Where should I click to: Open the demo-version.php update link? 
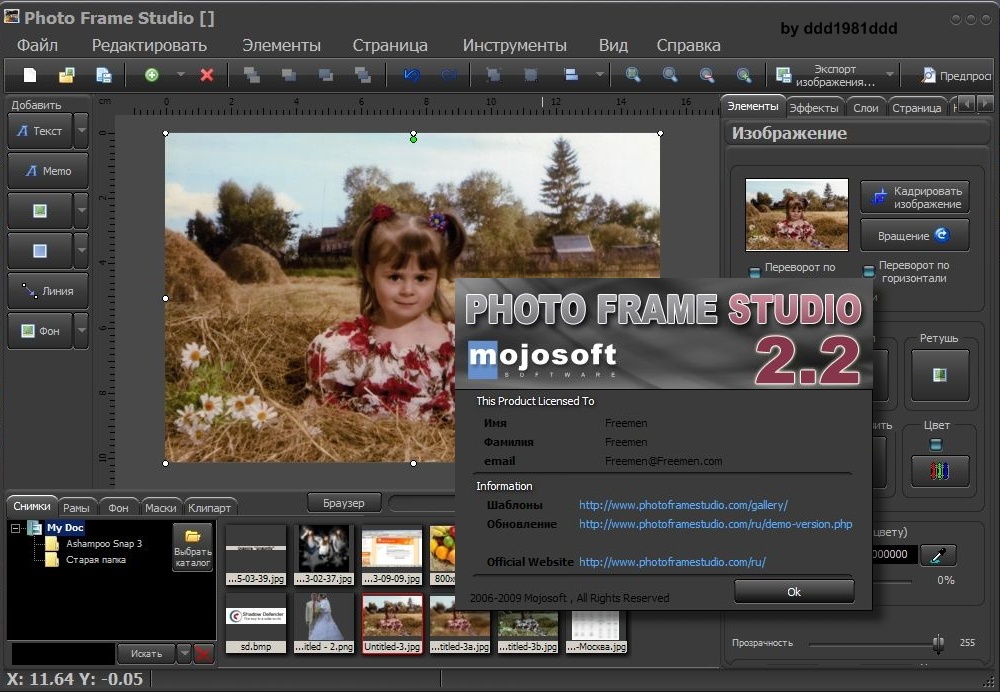(716, 524)
